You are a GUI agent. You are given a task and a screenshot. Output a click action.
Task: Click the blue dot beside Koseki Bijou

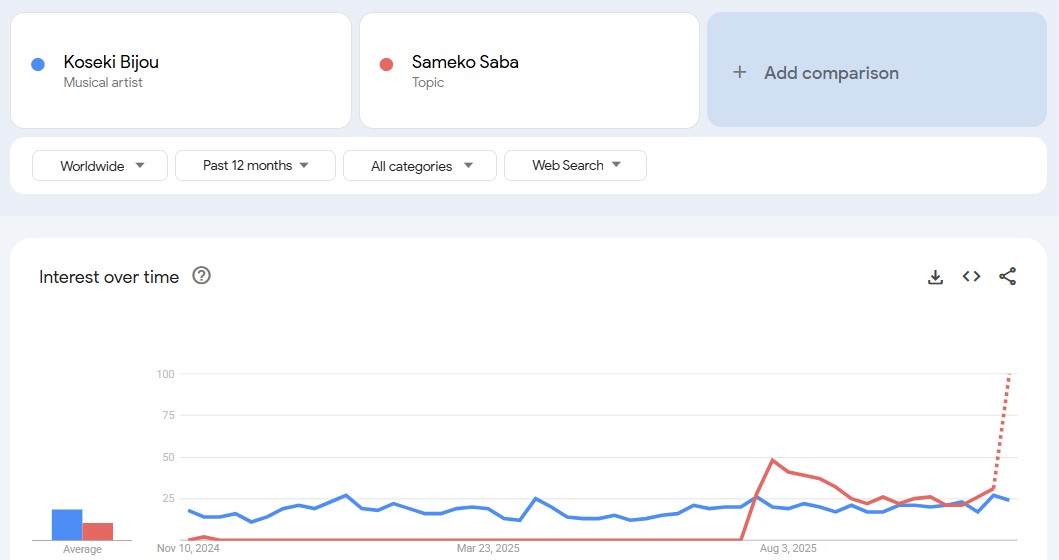point(38,65)
